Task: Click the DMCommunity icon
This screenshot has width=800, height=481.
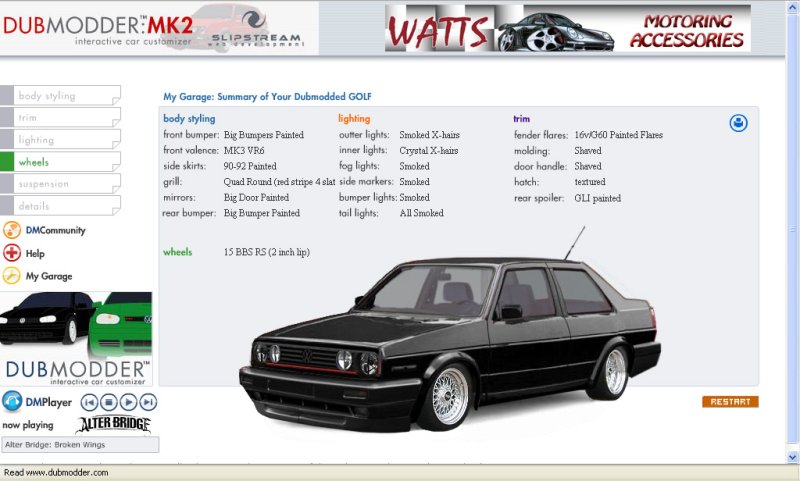Action: pyautogui.click(x=12, y=230)
